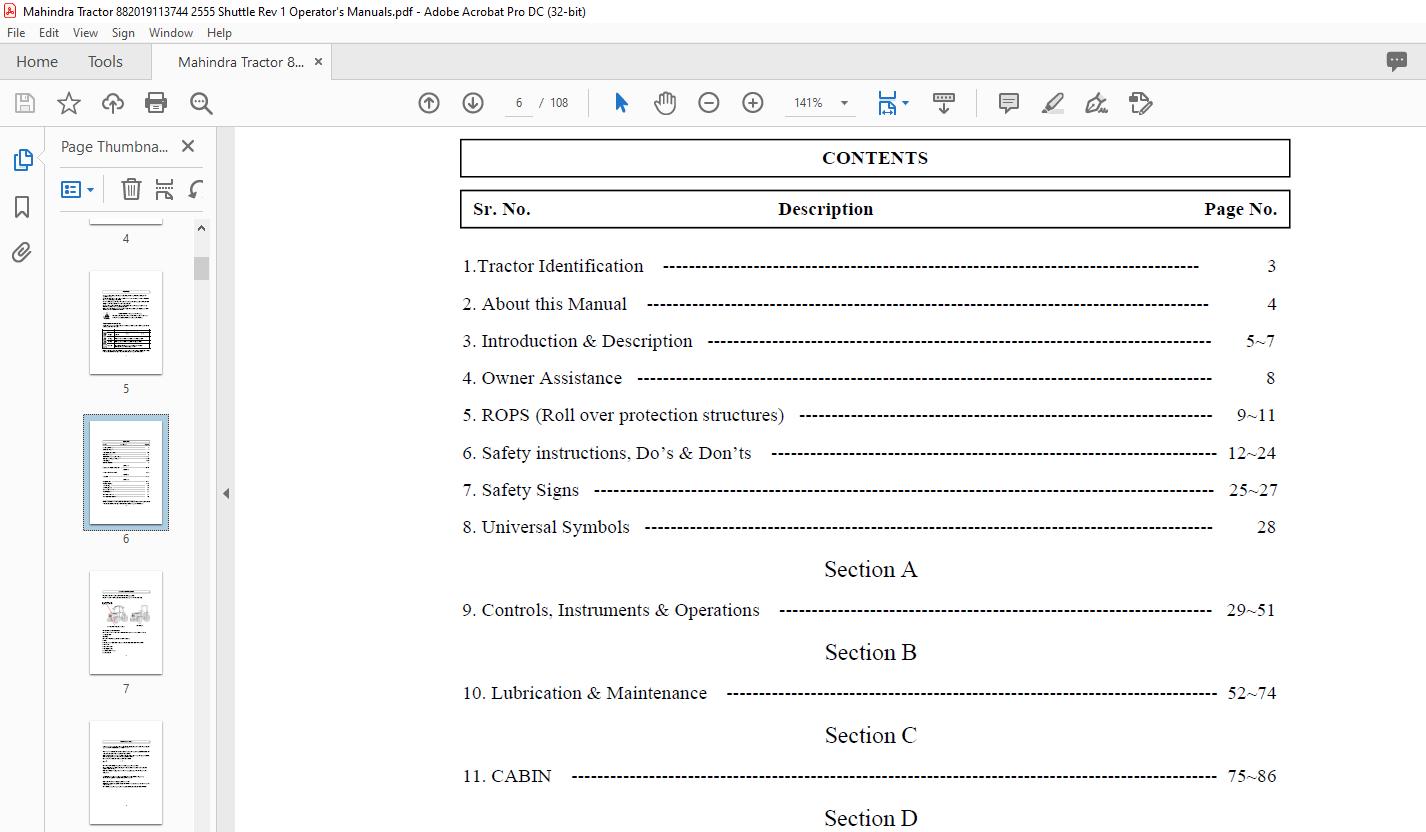The image size is (1426, 832).
Task: Open the Sign menu
Action: (x=123, y=33)
